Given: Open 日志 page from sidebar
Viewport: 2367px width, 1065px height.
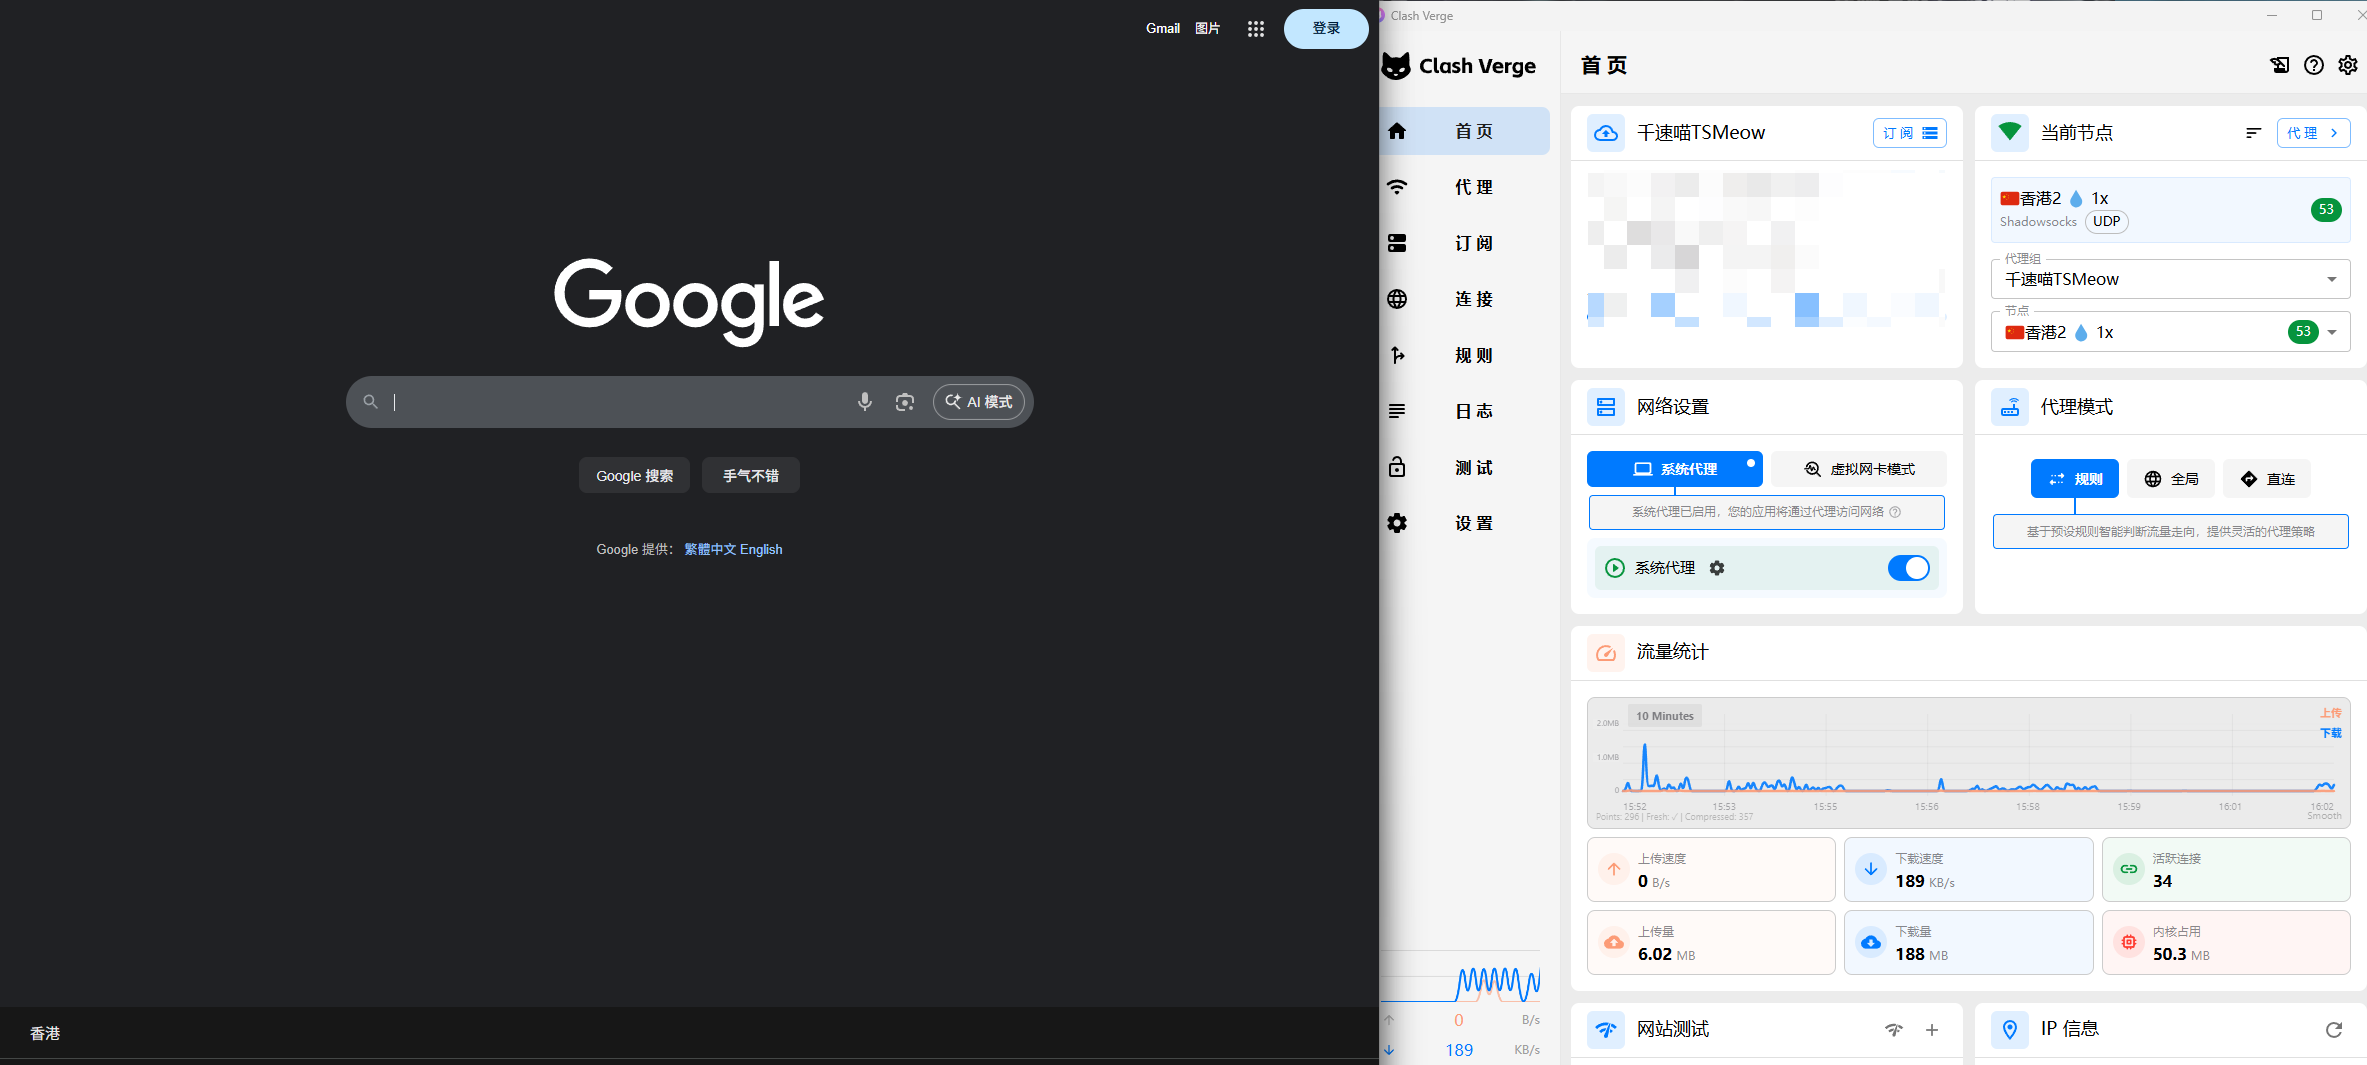Looking at the screenshot, I should point(1472,411).
